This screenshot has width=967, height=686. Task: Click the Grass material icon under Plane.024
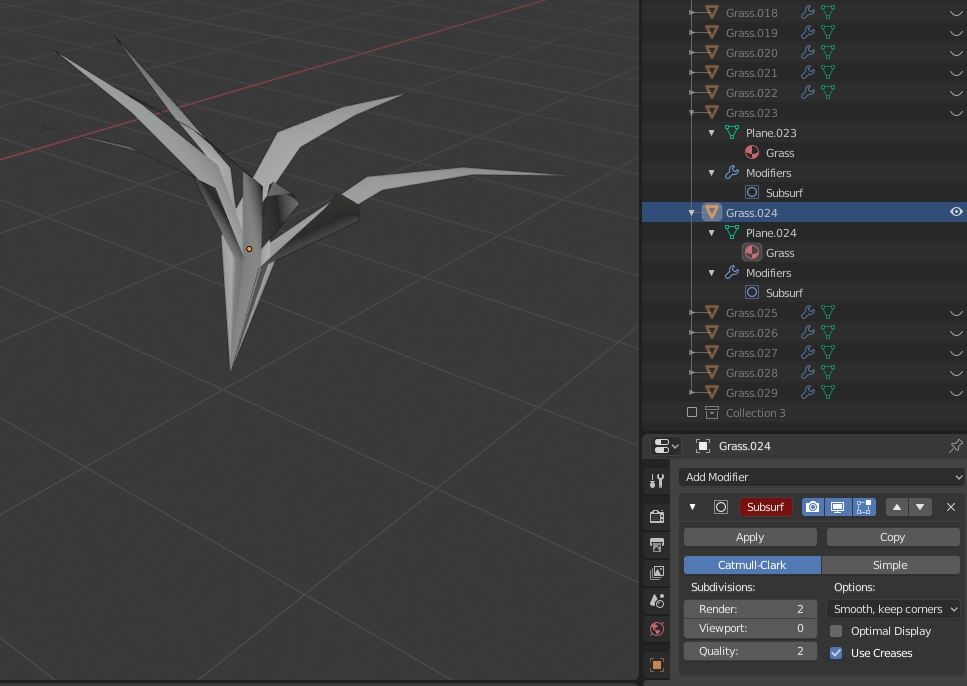(x=752, y=253)
